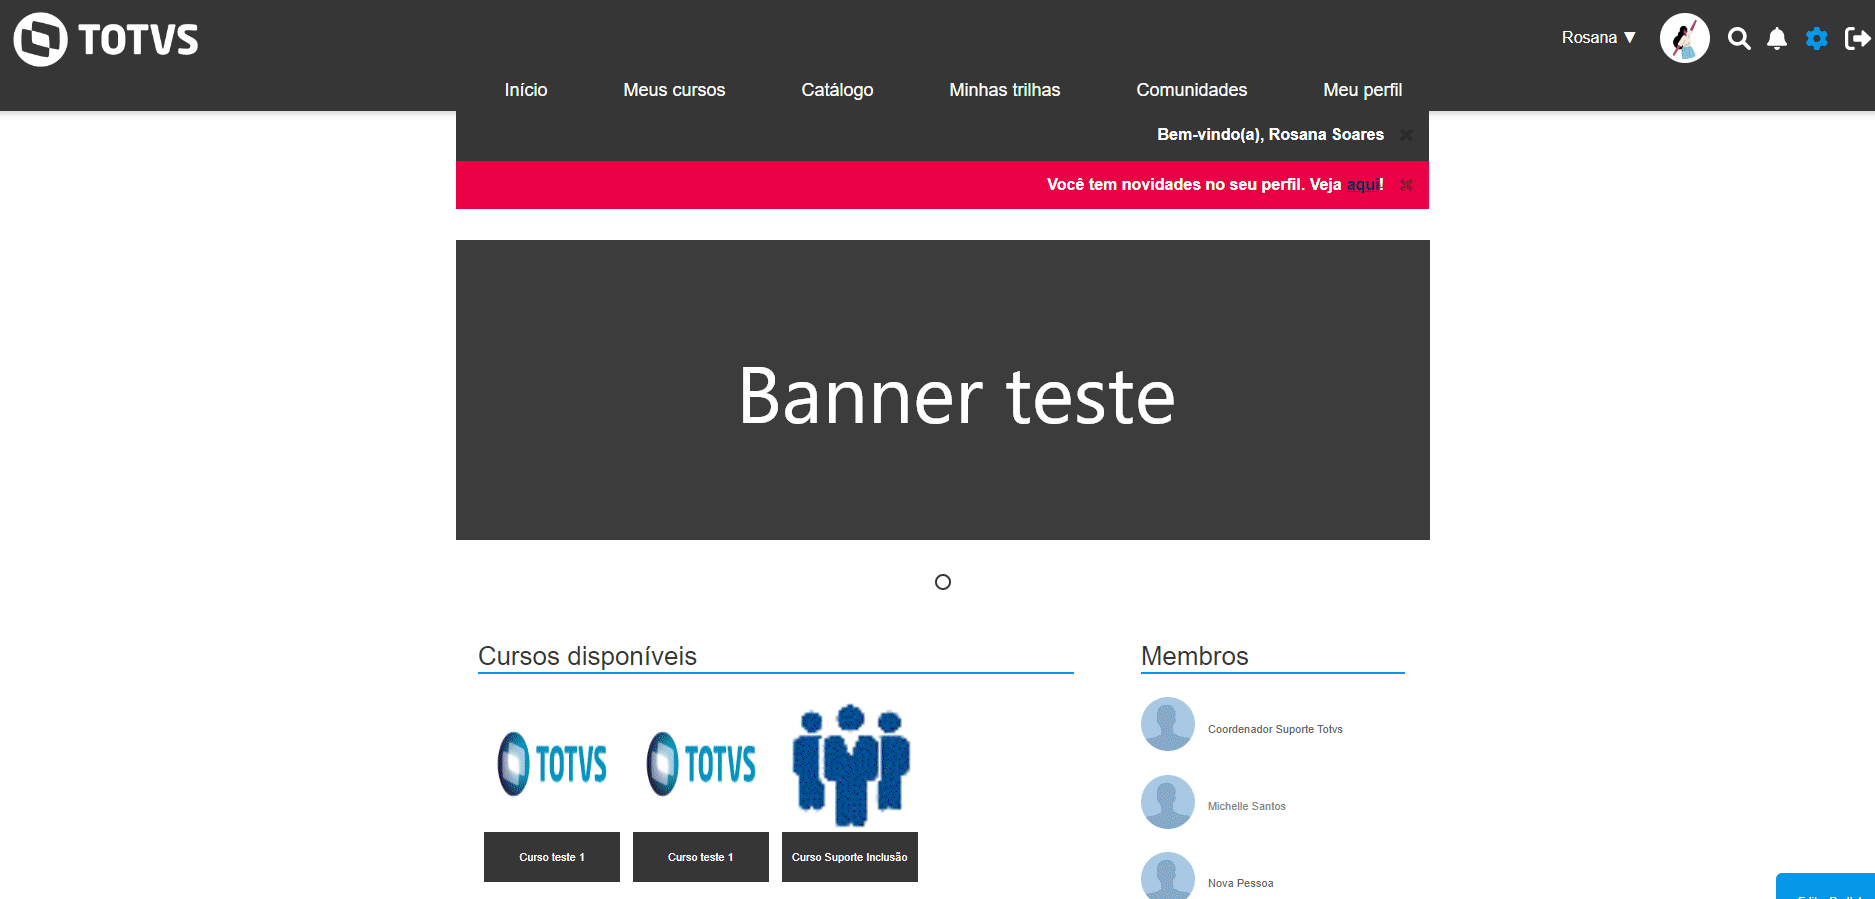Open Comunidades menu item
This screenshot has height=899, width=1875.
point(1191,90)
